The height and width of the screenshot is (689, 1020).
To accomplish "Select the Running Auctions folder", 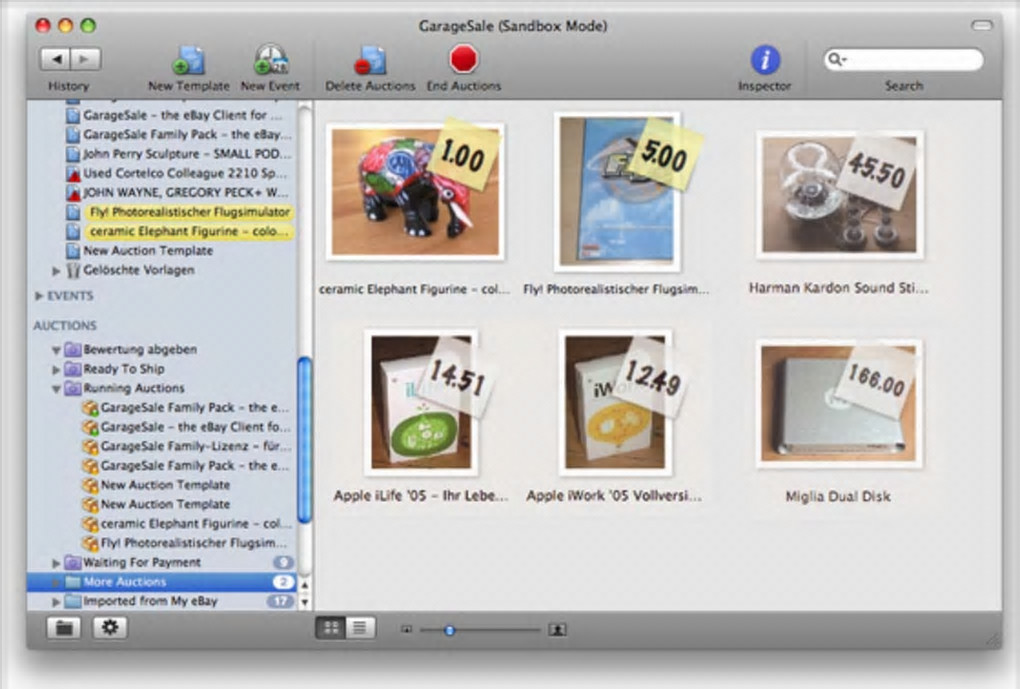I will 161,388.
